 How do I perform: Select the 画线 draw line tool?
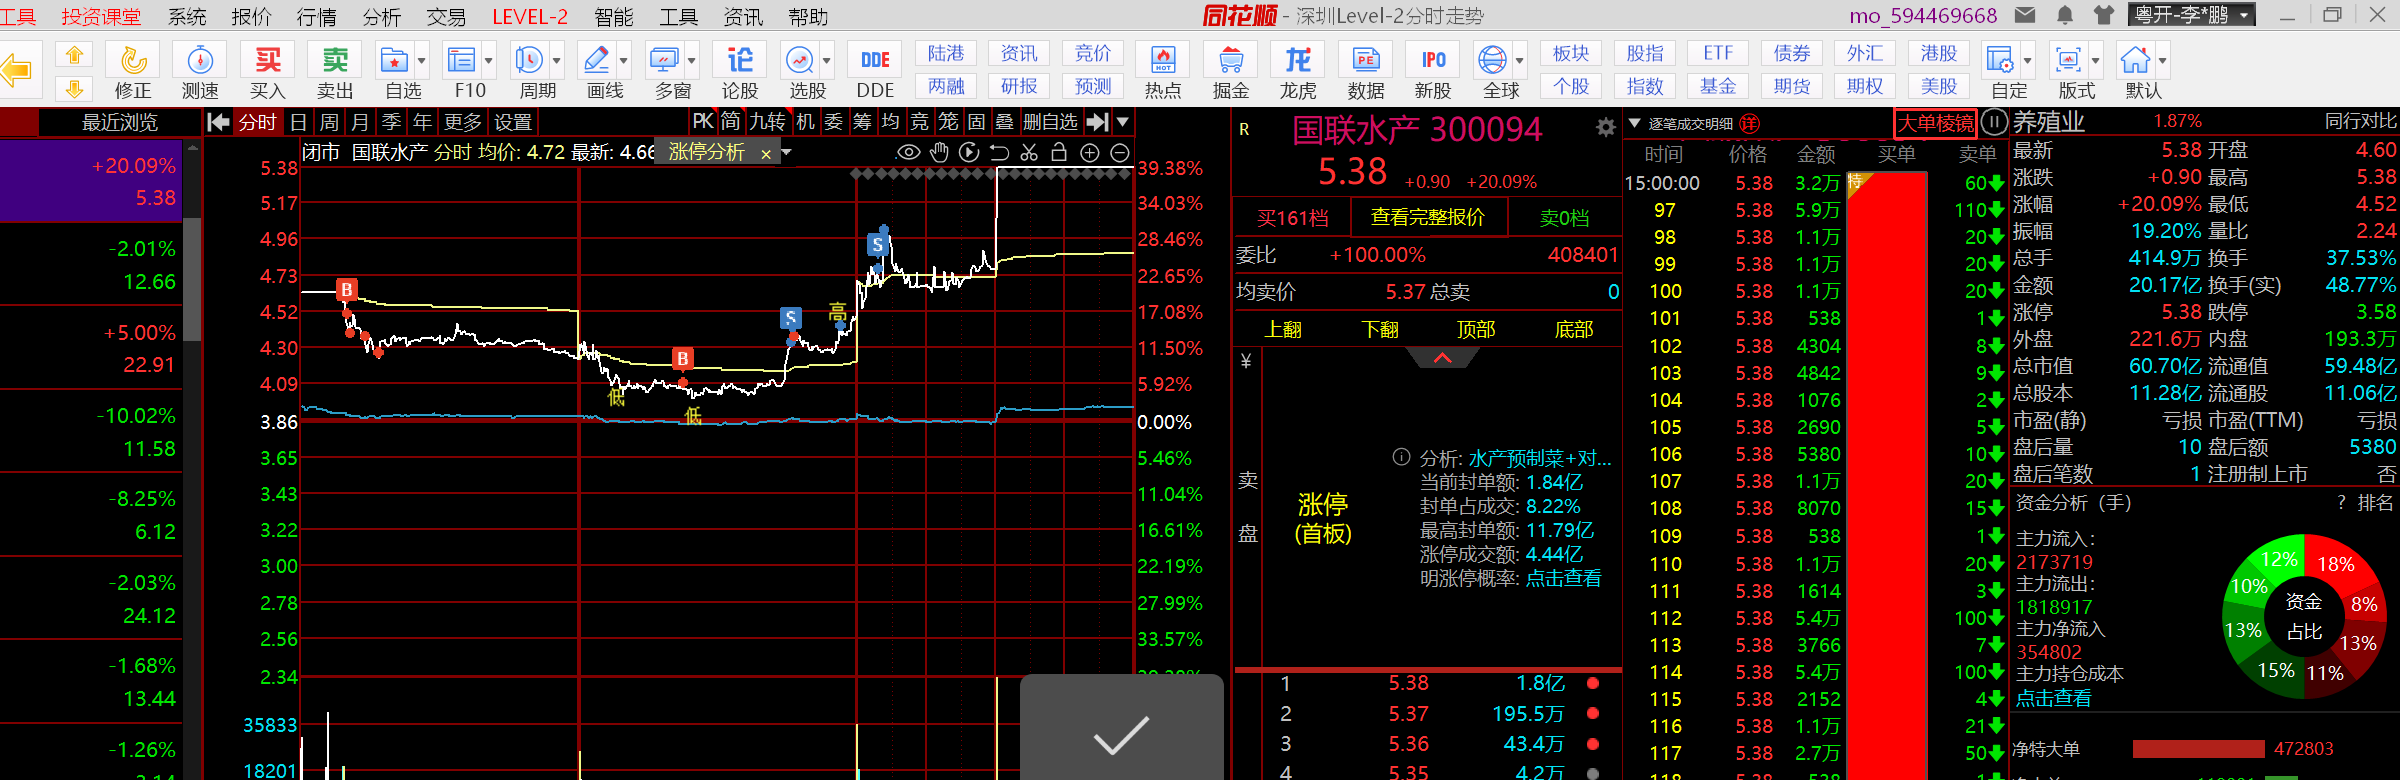click(596, 60)
